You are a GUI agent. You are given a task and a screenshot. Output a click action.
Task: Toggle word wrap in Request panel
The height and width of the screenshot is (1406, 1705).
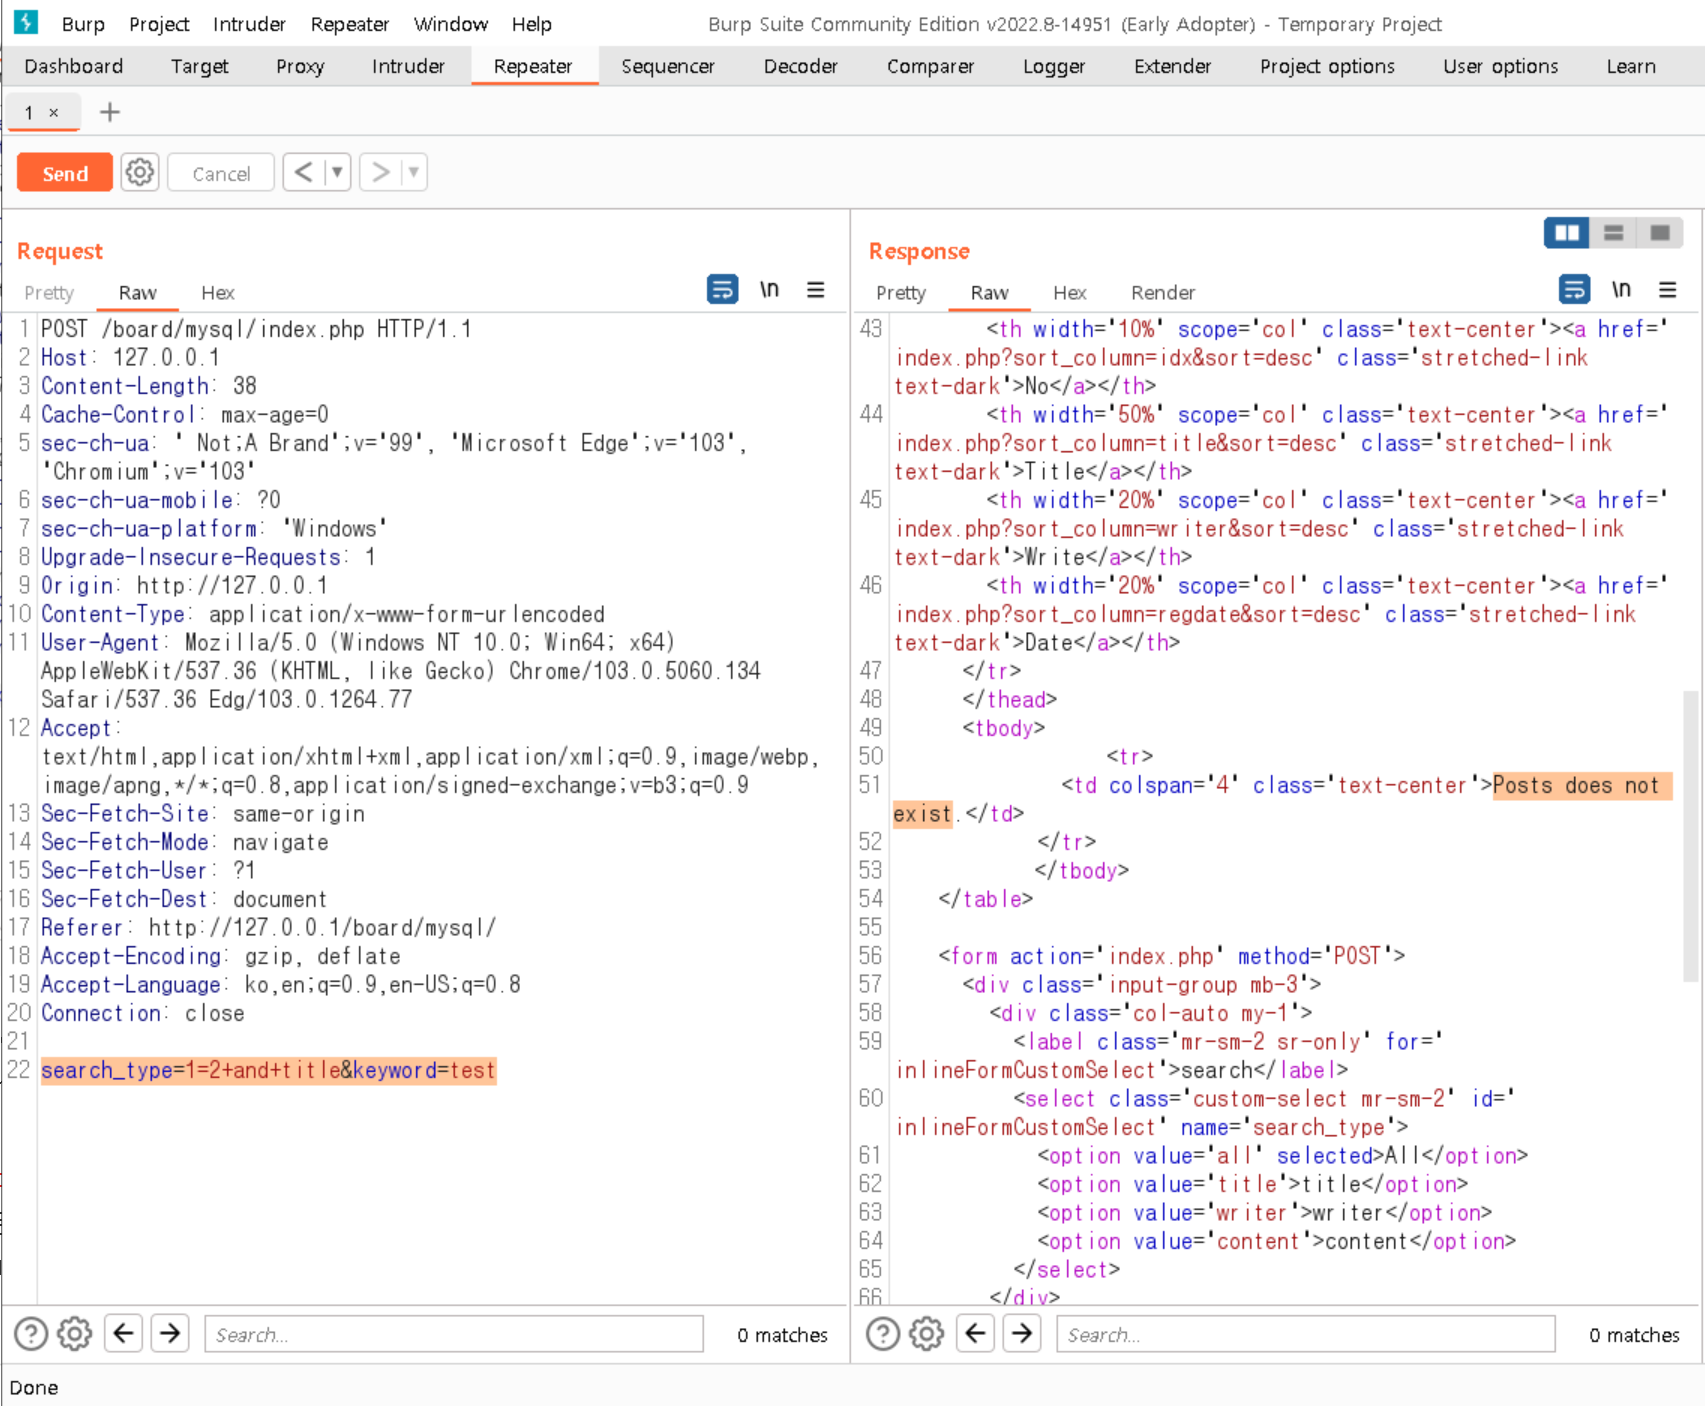(722, 290)
